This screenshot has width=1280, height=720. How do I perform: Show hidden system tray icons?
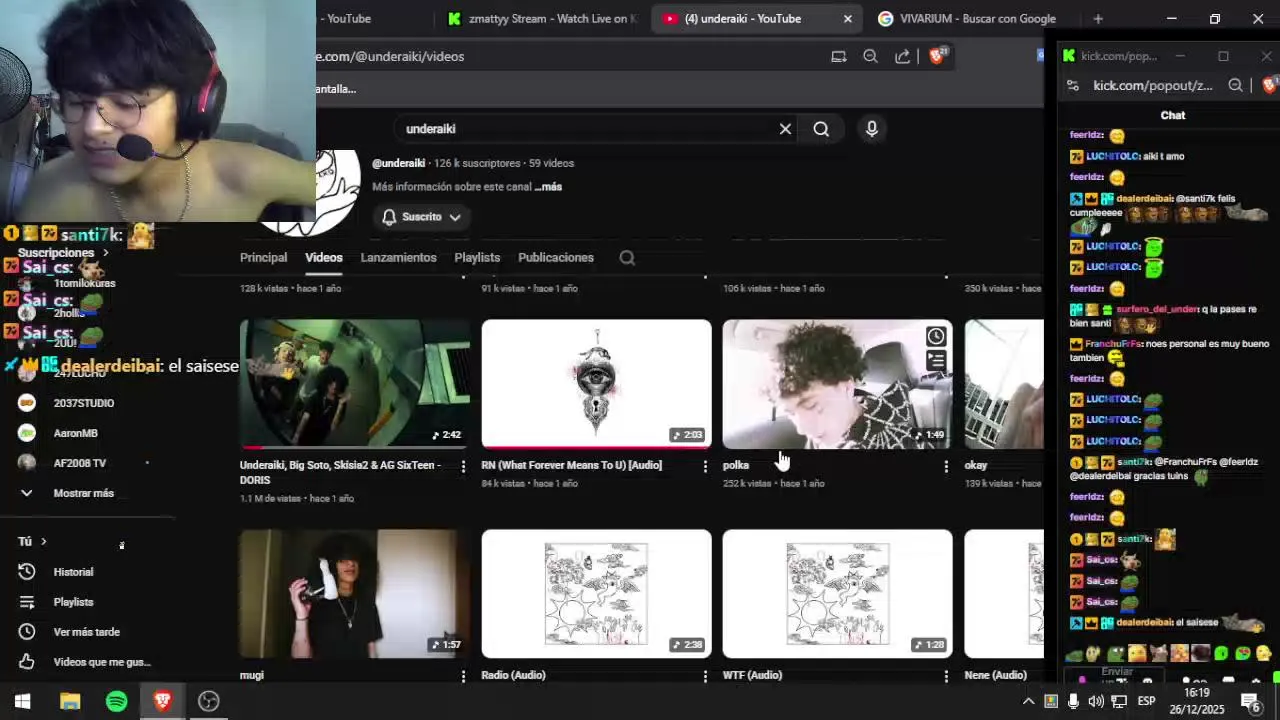point(1028,701)
